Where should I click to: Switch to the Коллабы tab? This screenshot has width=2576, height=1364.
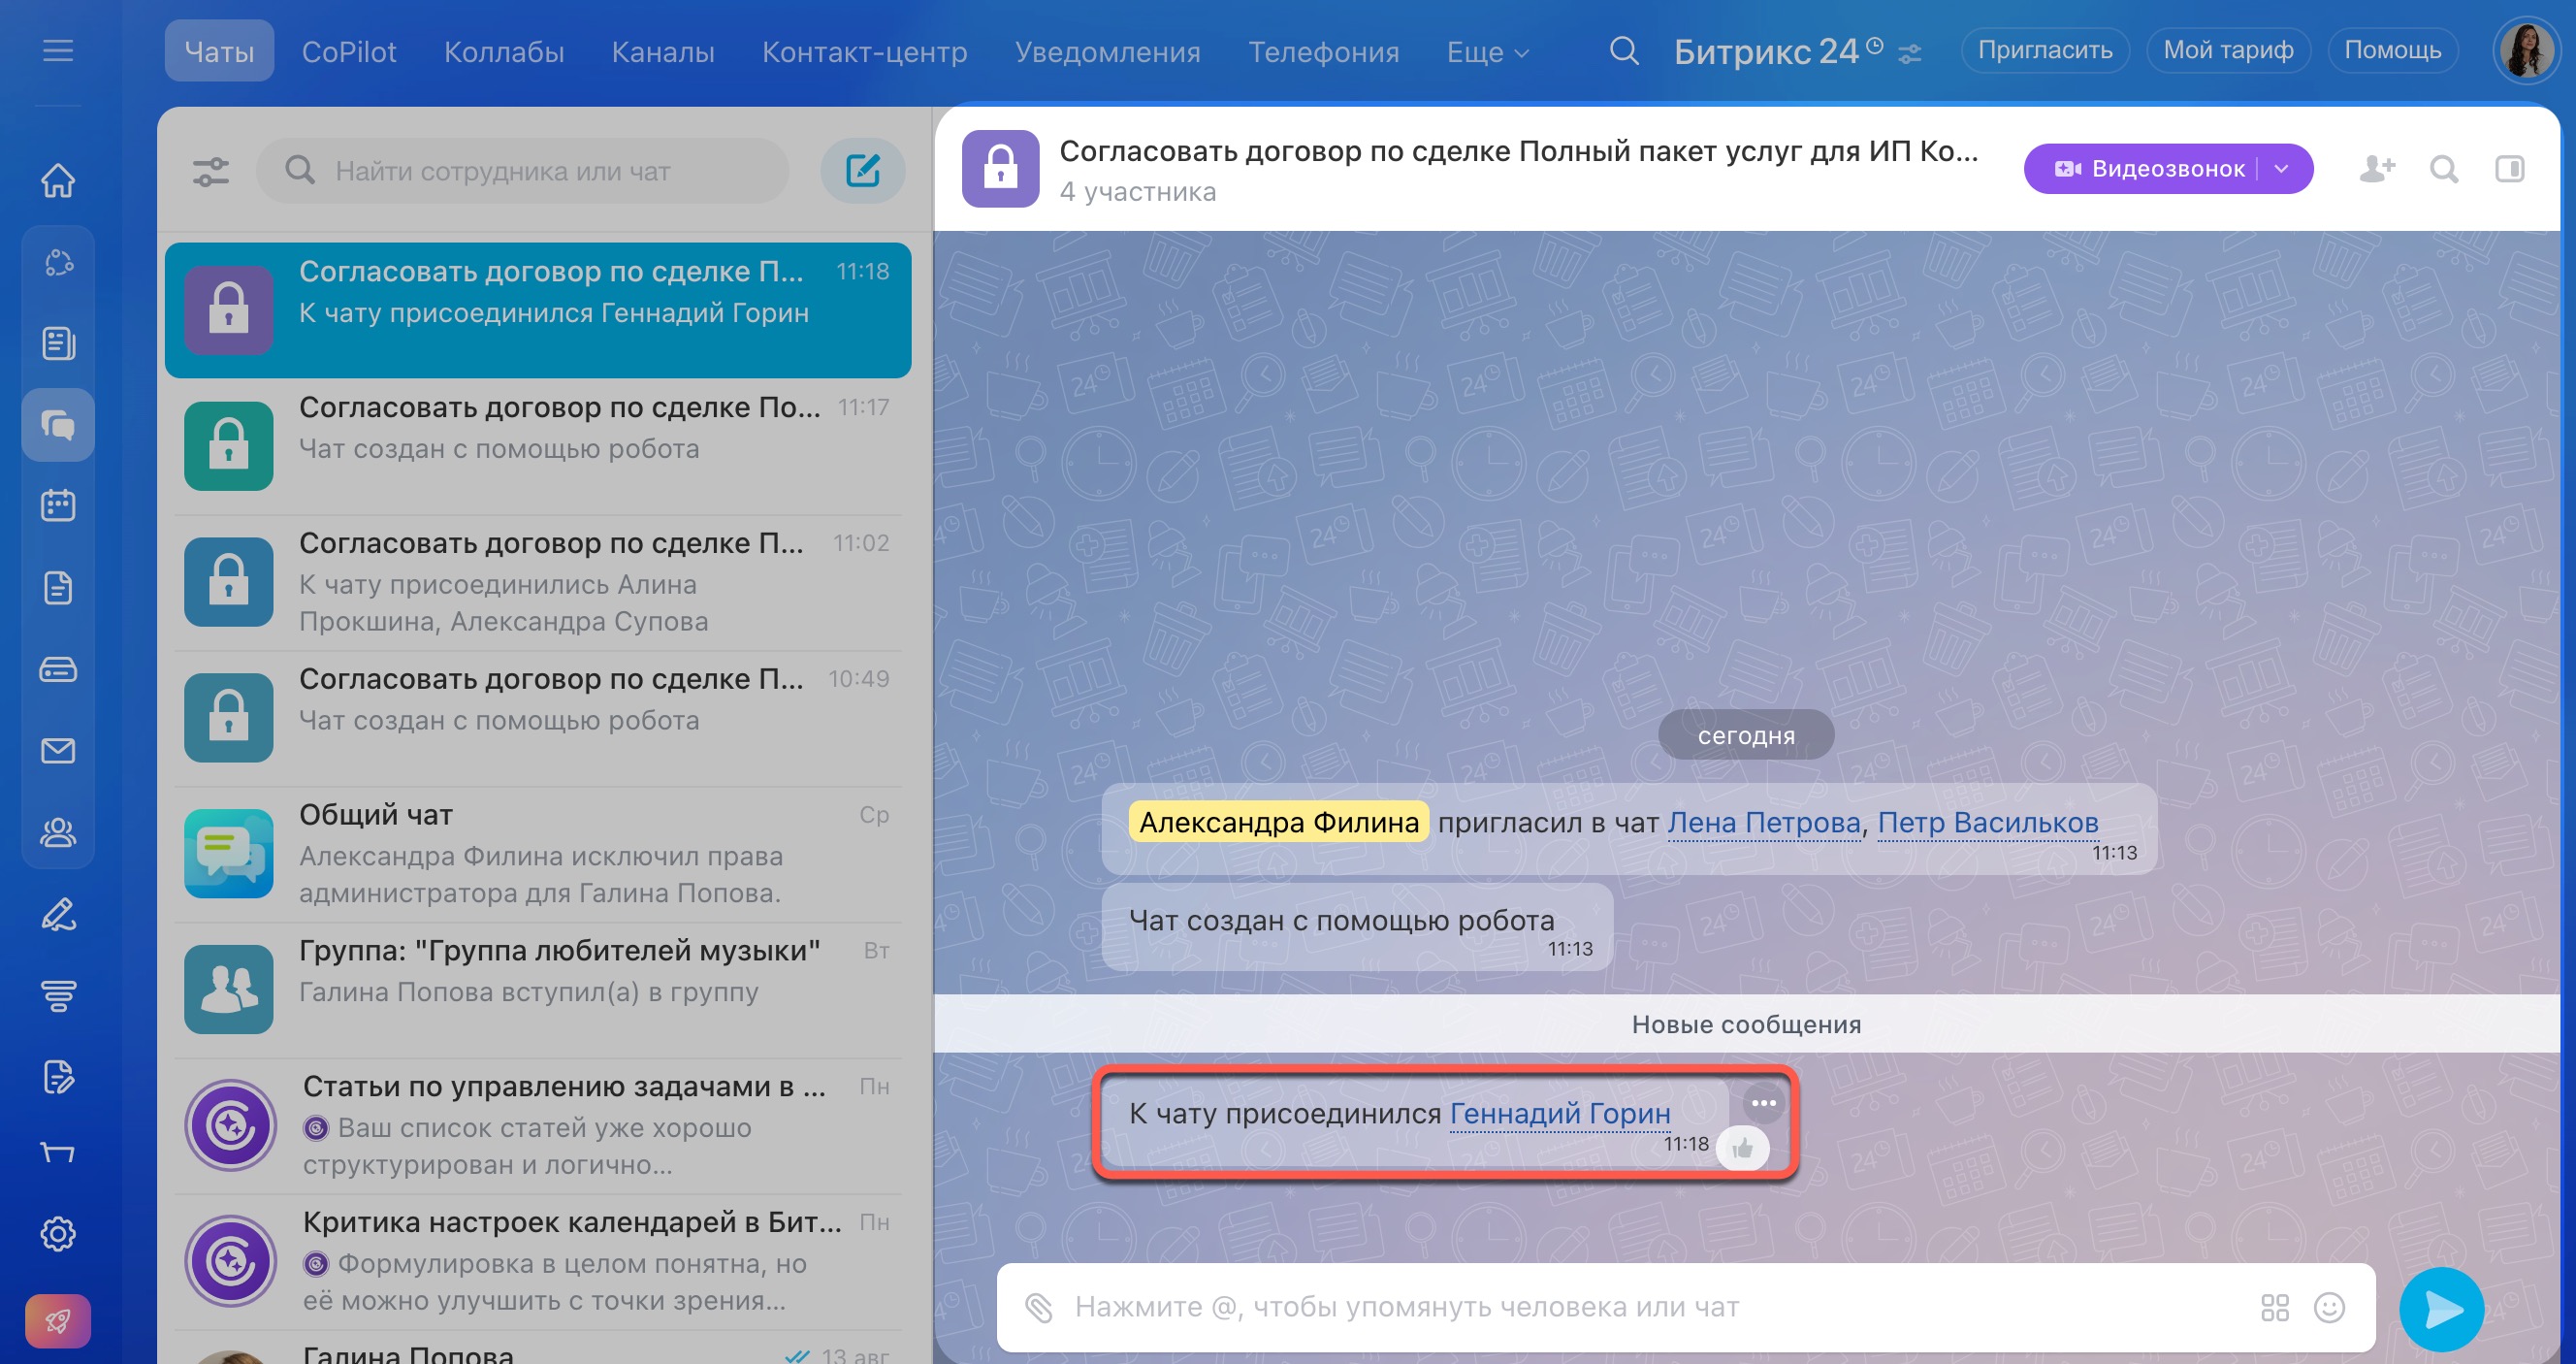coord(504,51)
